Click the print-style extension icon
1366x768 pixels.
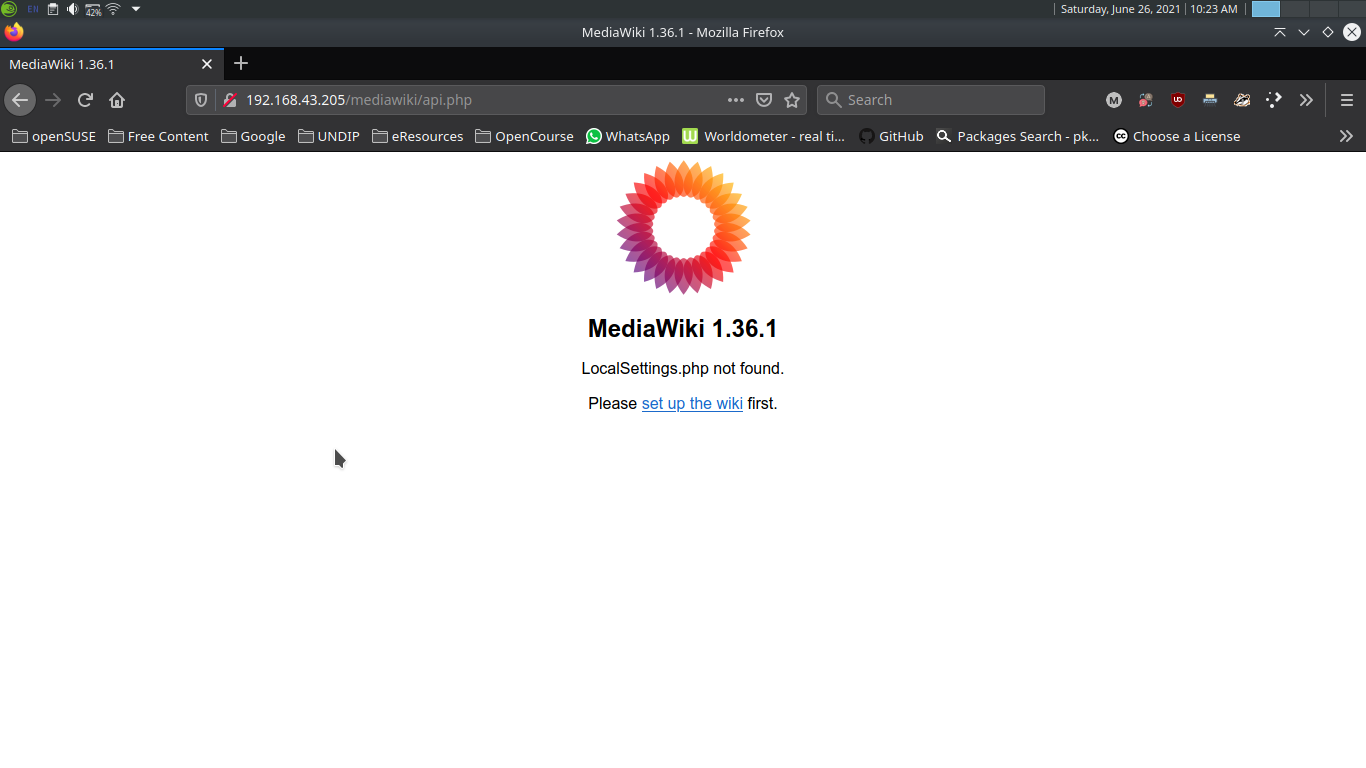click(1210, 100)
